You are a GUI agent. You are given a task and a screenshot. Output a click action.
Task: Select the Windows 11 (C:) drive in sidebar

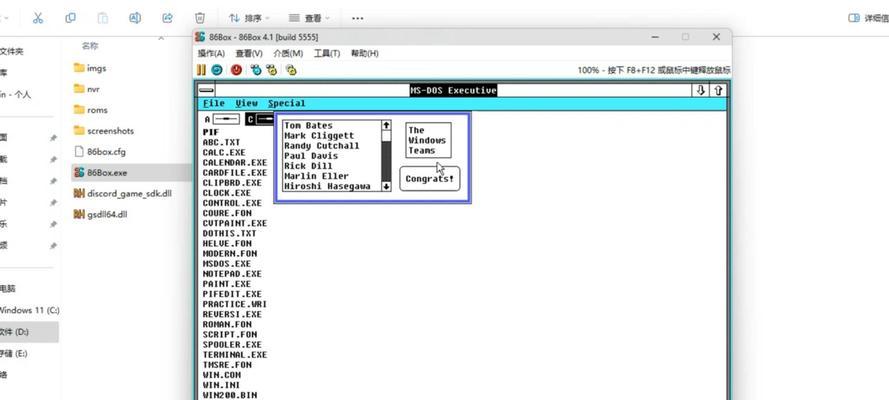pos(29,310)
